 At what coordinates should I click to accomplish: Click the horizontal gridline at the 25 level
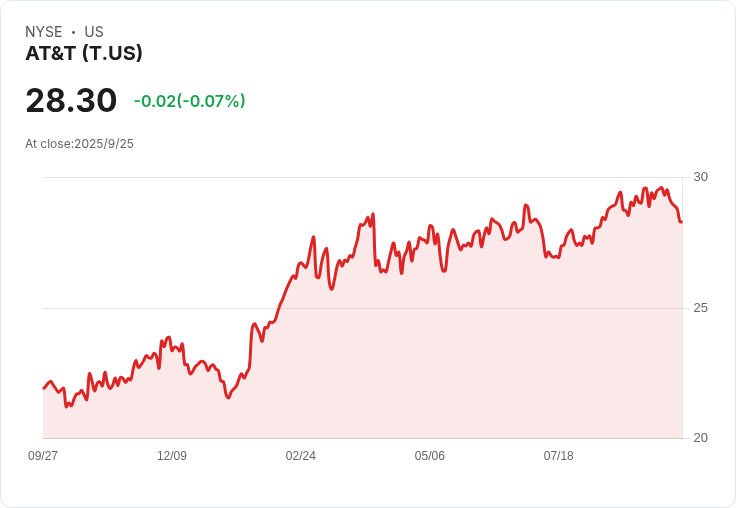150,308
